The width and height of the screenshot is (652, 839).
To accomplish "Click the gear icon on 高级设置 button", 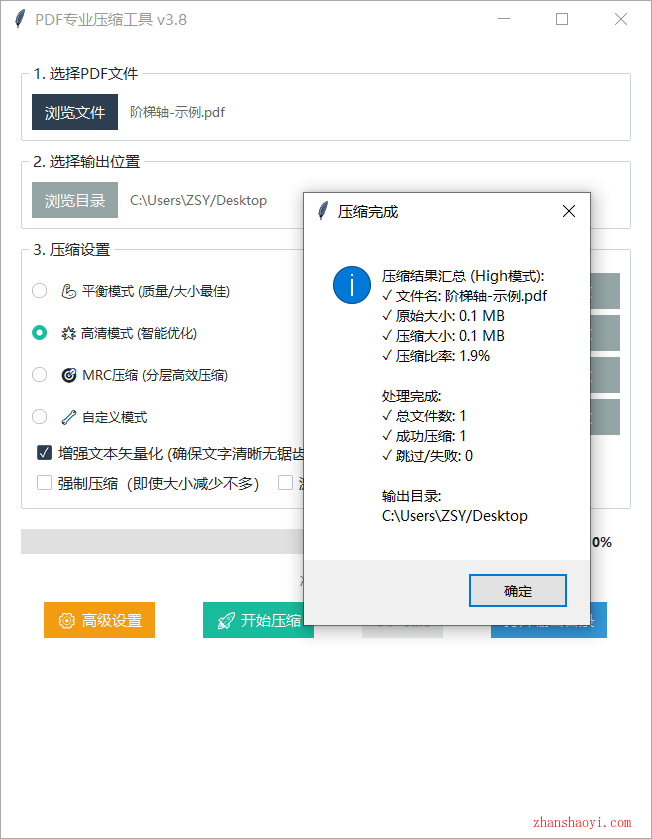I will pos(66,621).
